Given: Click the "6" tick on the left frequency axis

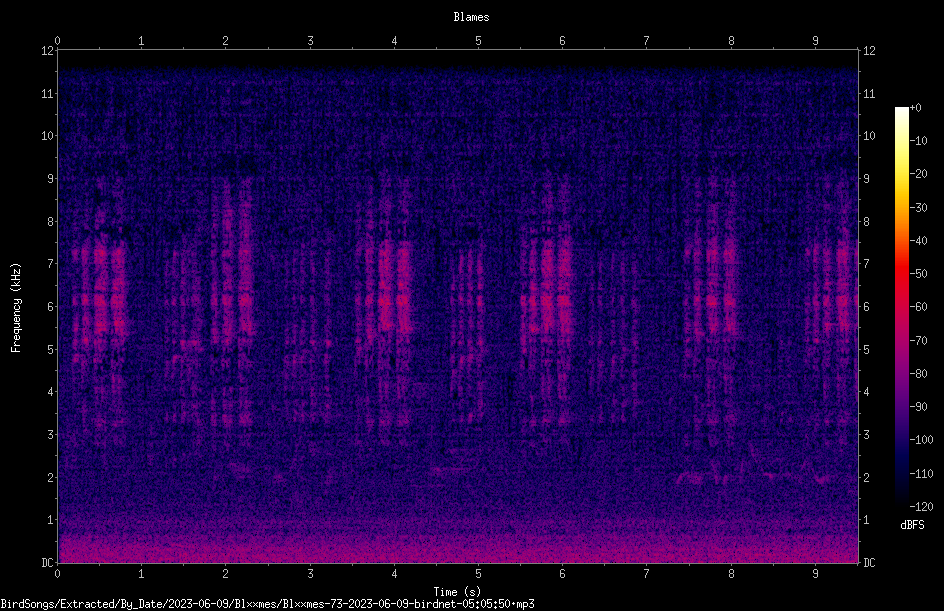Looking at the screenshot, I should tap(50, 306).
